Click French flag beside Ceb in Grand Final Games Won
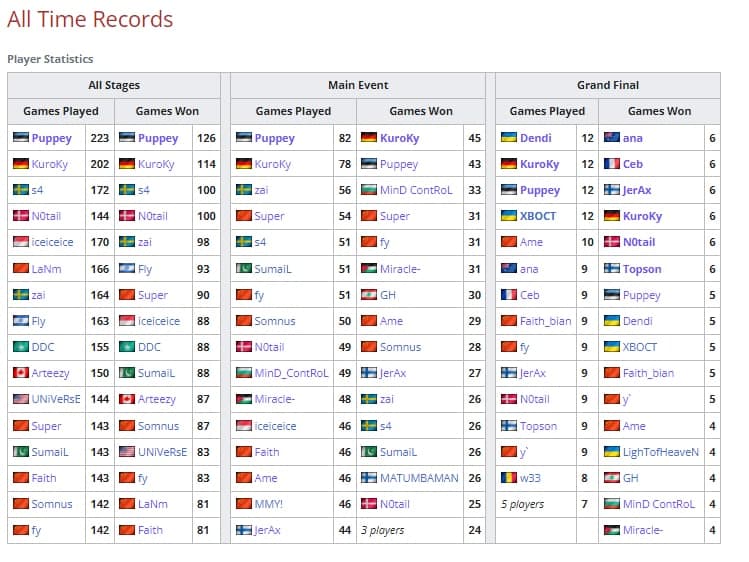Viewport: 749px width, 562px height. point(612,164)
